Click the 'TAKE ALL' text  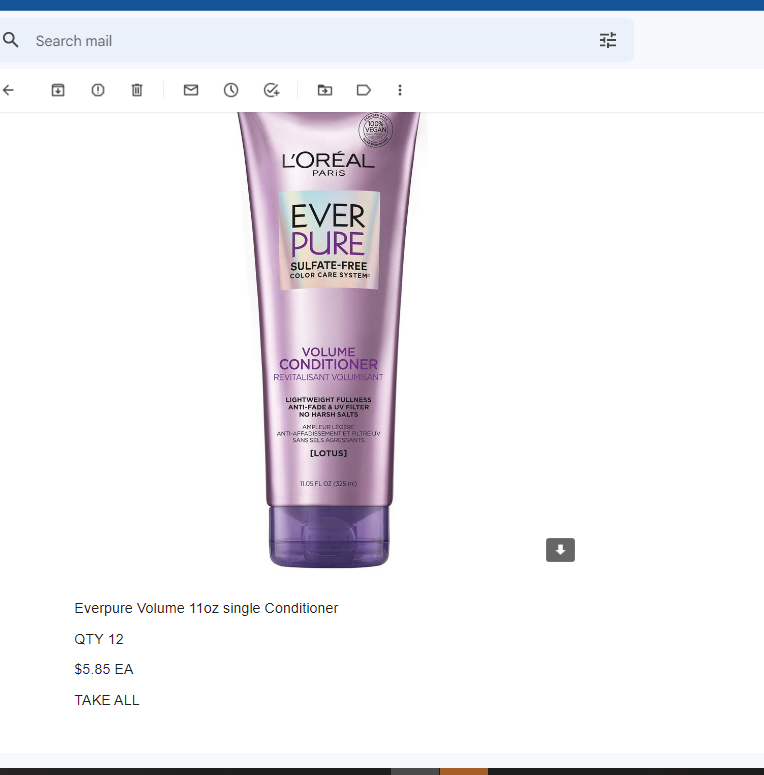click(x=107, y=700)
